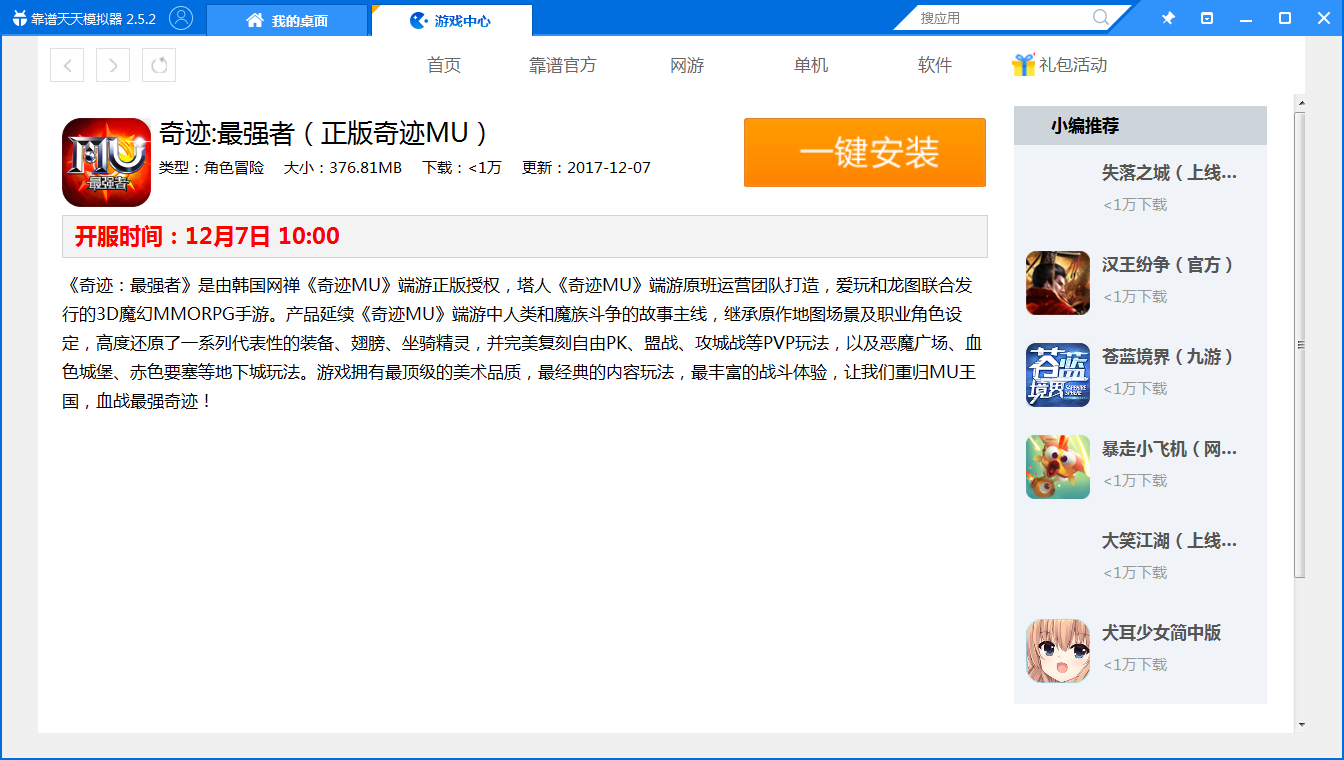Click the 大小：376.81MB label
The width and height of the screenshot is (1344, 760).
pos(343,168)
